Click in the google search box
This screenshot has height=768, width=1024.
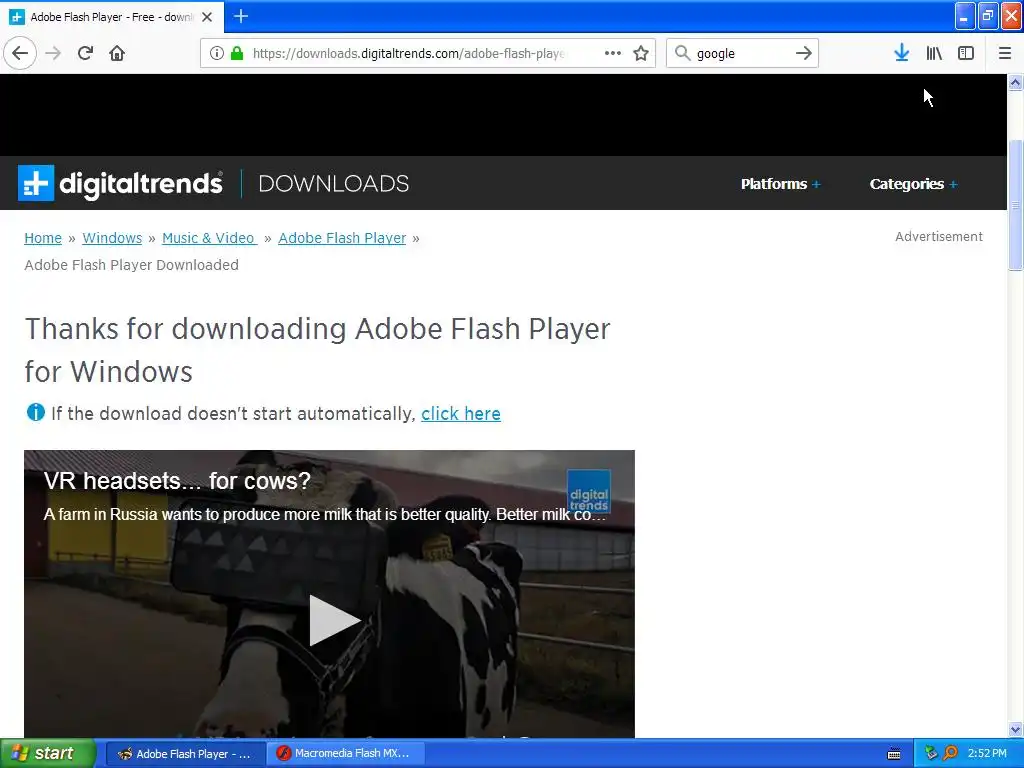coord(741,53)
